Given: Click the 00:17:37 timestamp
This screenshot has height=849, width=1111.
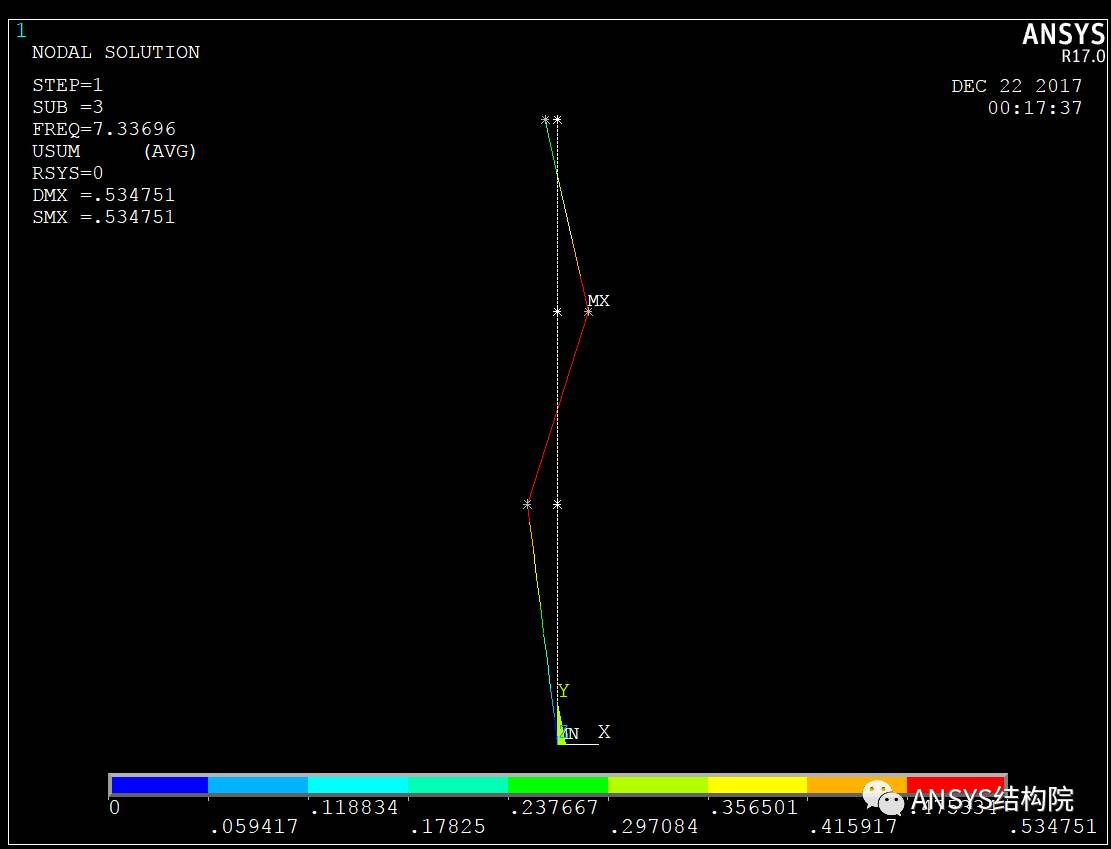Looking at the screenshot, I should (x=1035, y=108).
